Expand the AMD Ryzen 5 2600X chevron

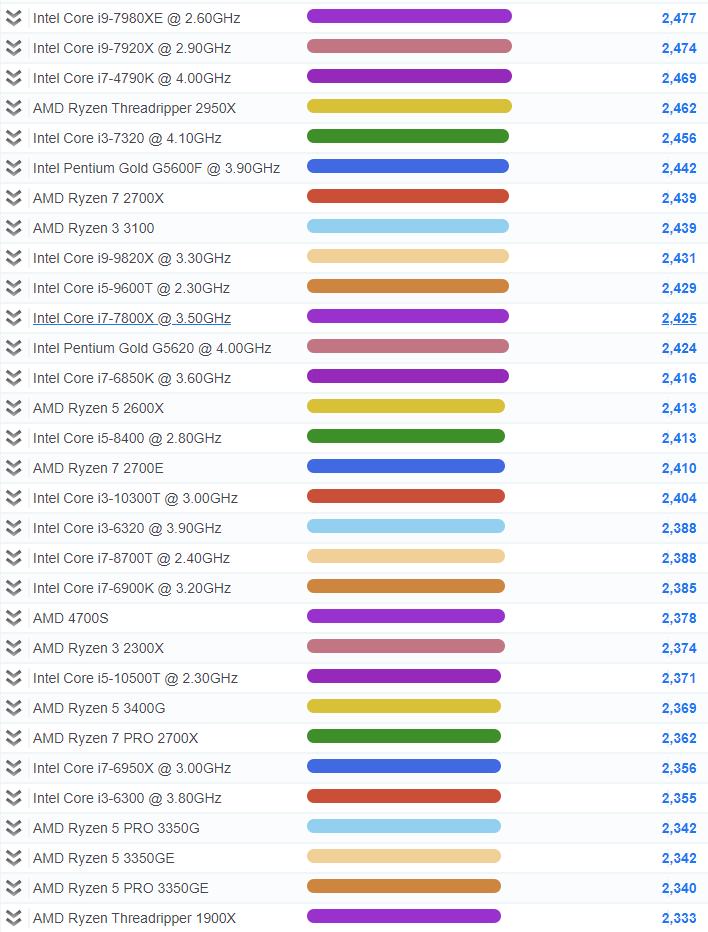tap(14, 408)
